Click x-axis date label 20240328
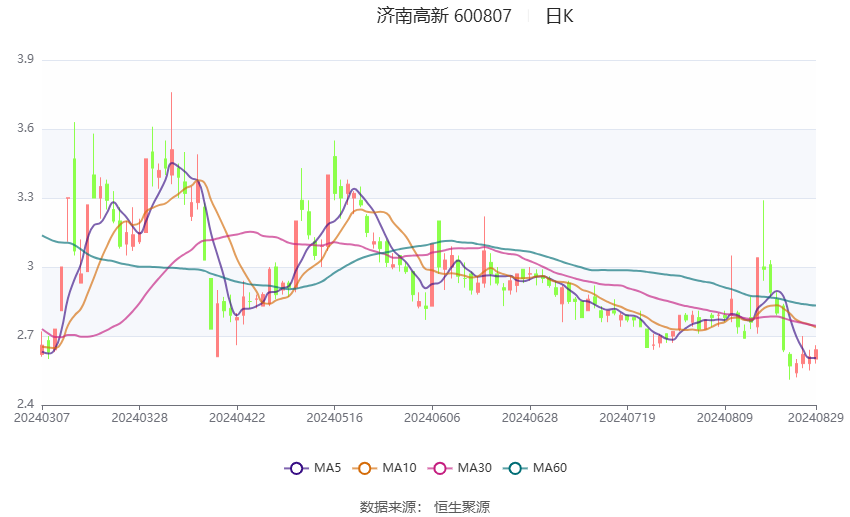 point(139,418)
